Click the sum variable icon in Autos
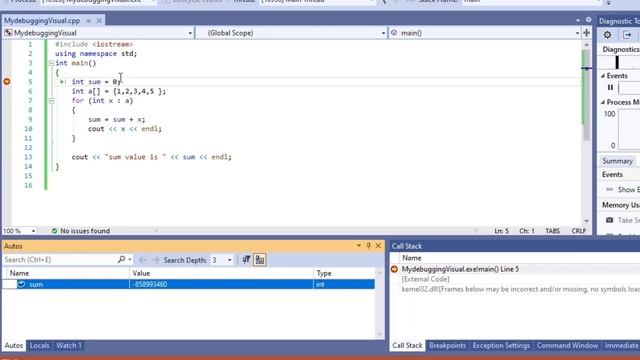 [x=21, y=284]
